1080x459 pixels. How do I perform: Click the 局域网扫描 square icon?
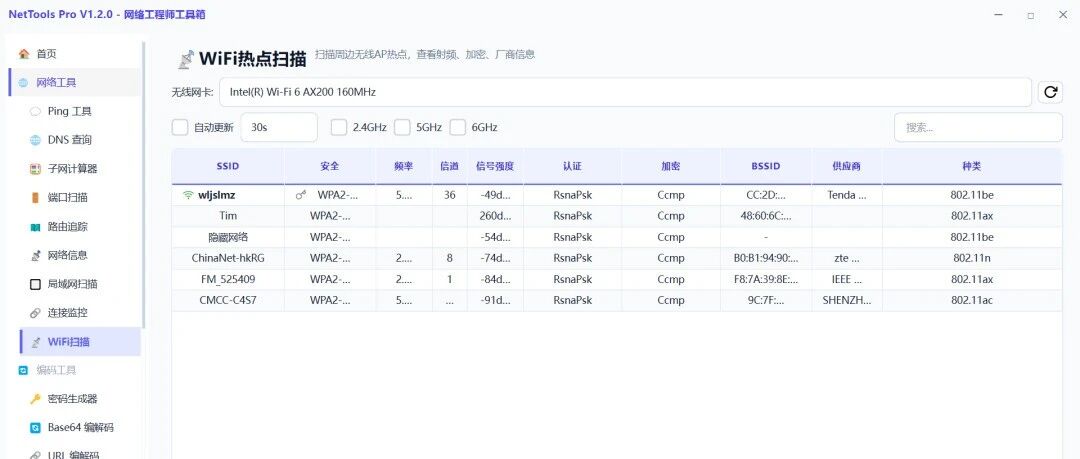pos(35,285)
